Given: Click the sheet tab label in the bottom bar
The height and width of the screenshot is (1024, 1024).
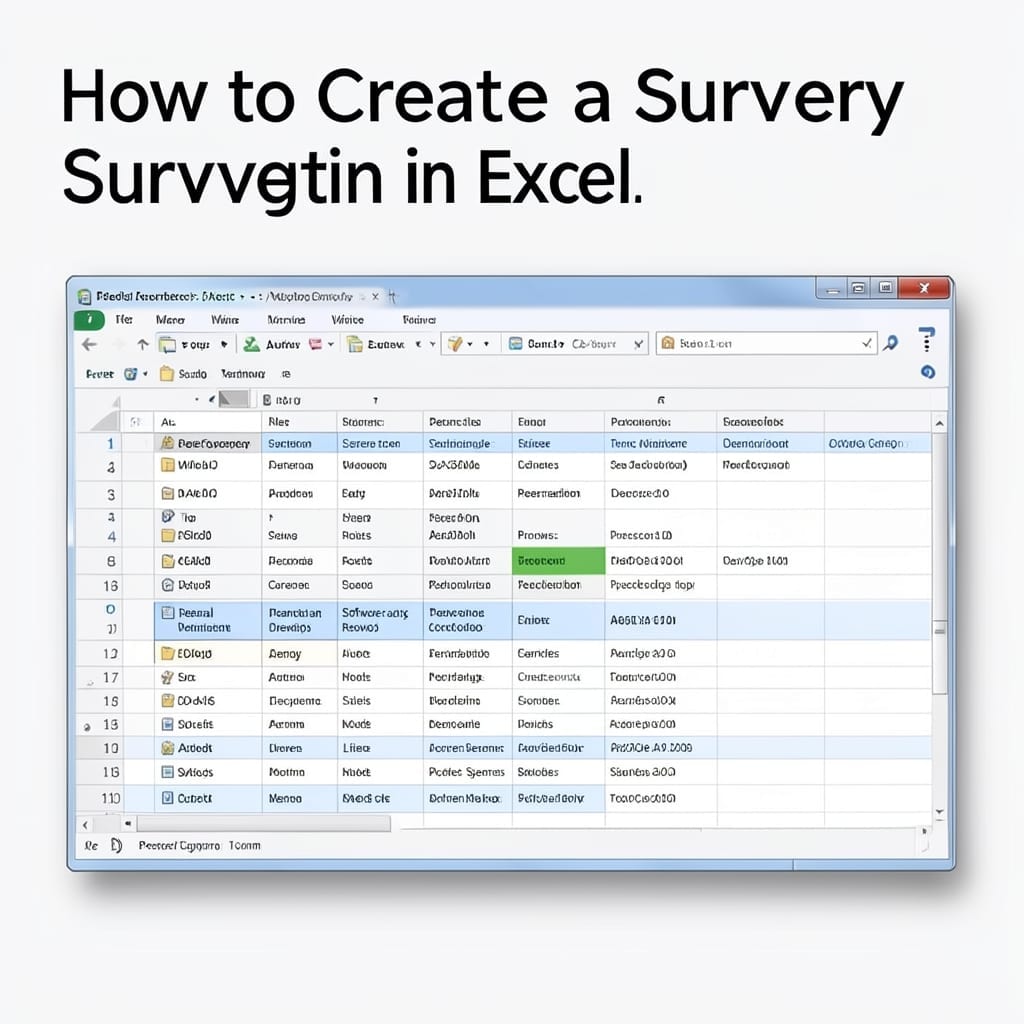Looking at the screenshot, I should pos(199,846).
